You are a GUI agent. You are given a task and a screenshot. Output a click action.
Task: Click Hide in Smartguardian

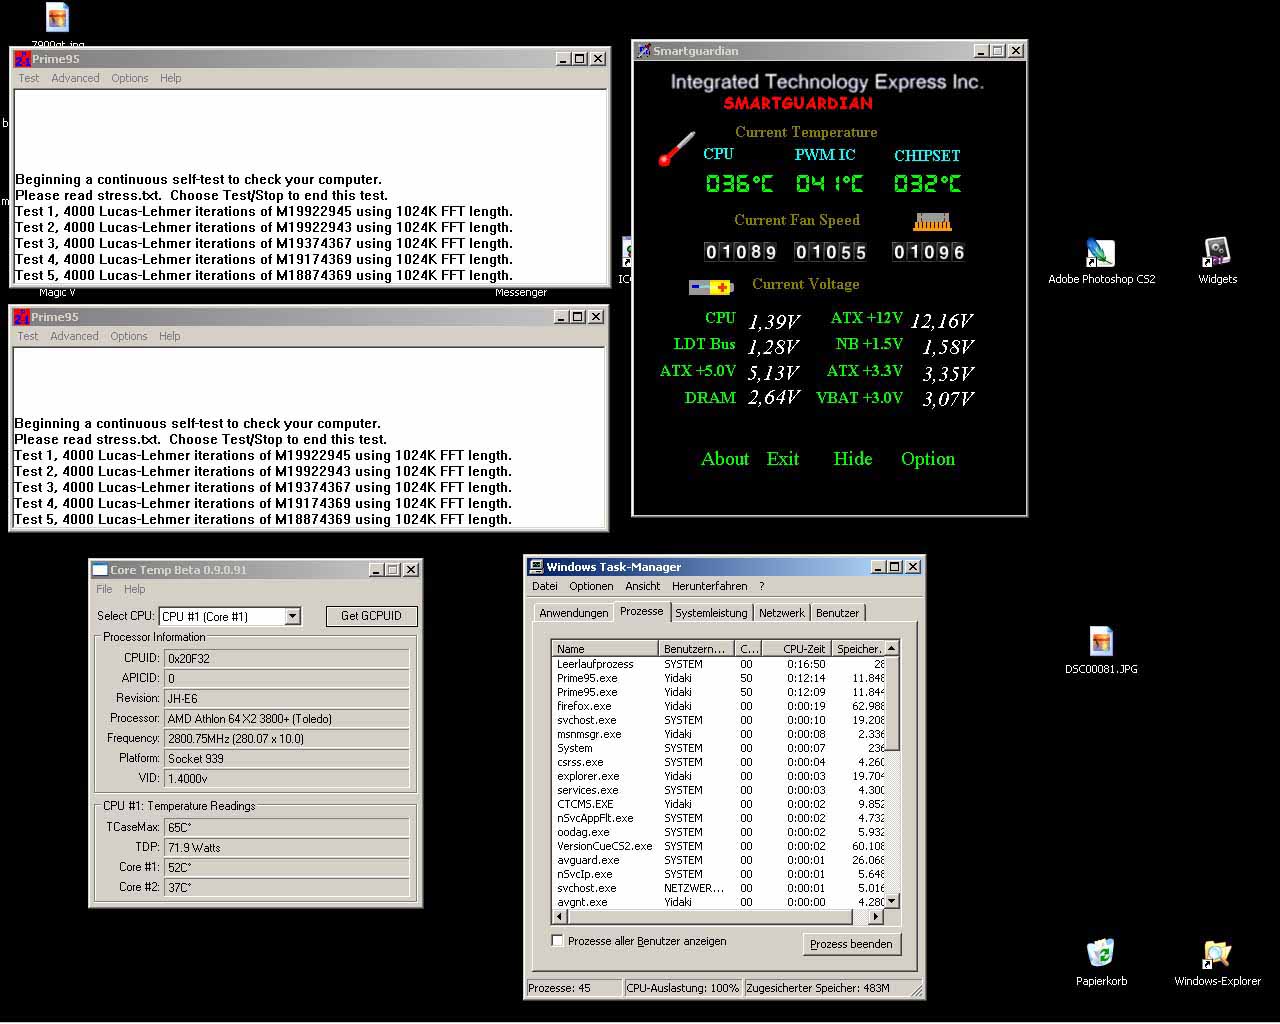[853, 459]
